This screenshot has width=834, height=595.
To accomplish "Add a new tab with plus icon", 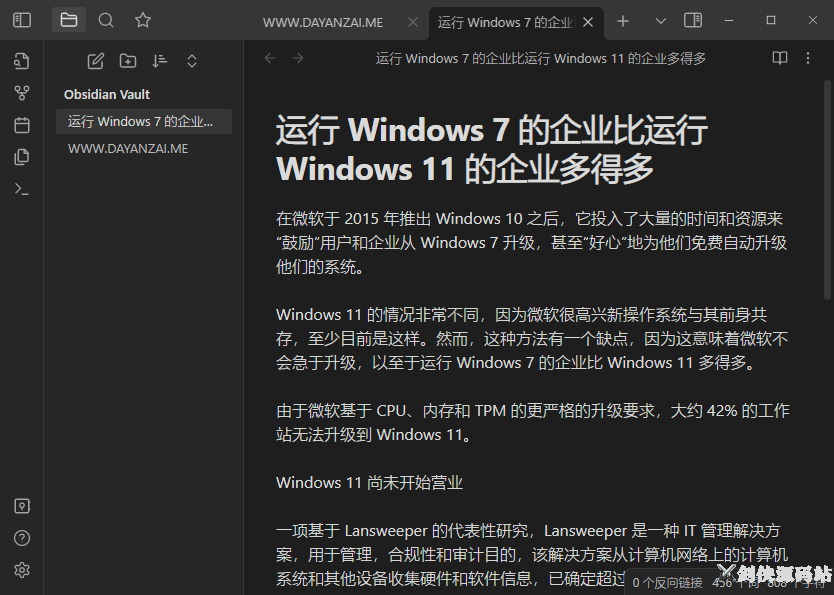I will [x=623, y=21].
